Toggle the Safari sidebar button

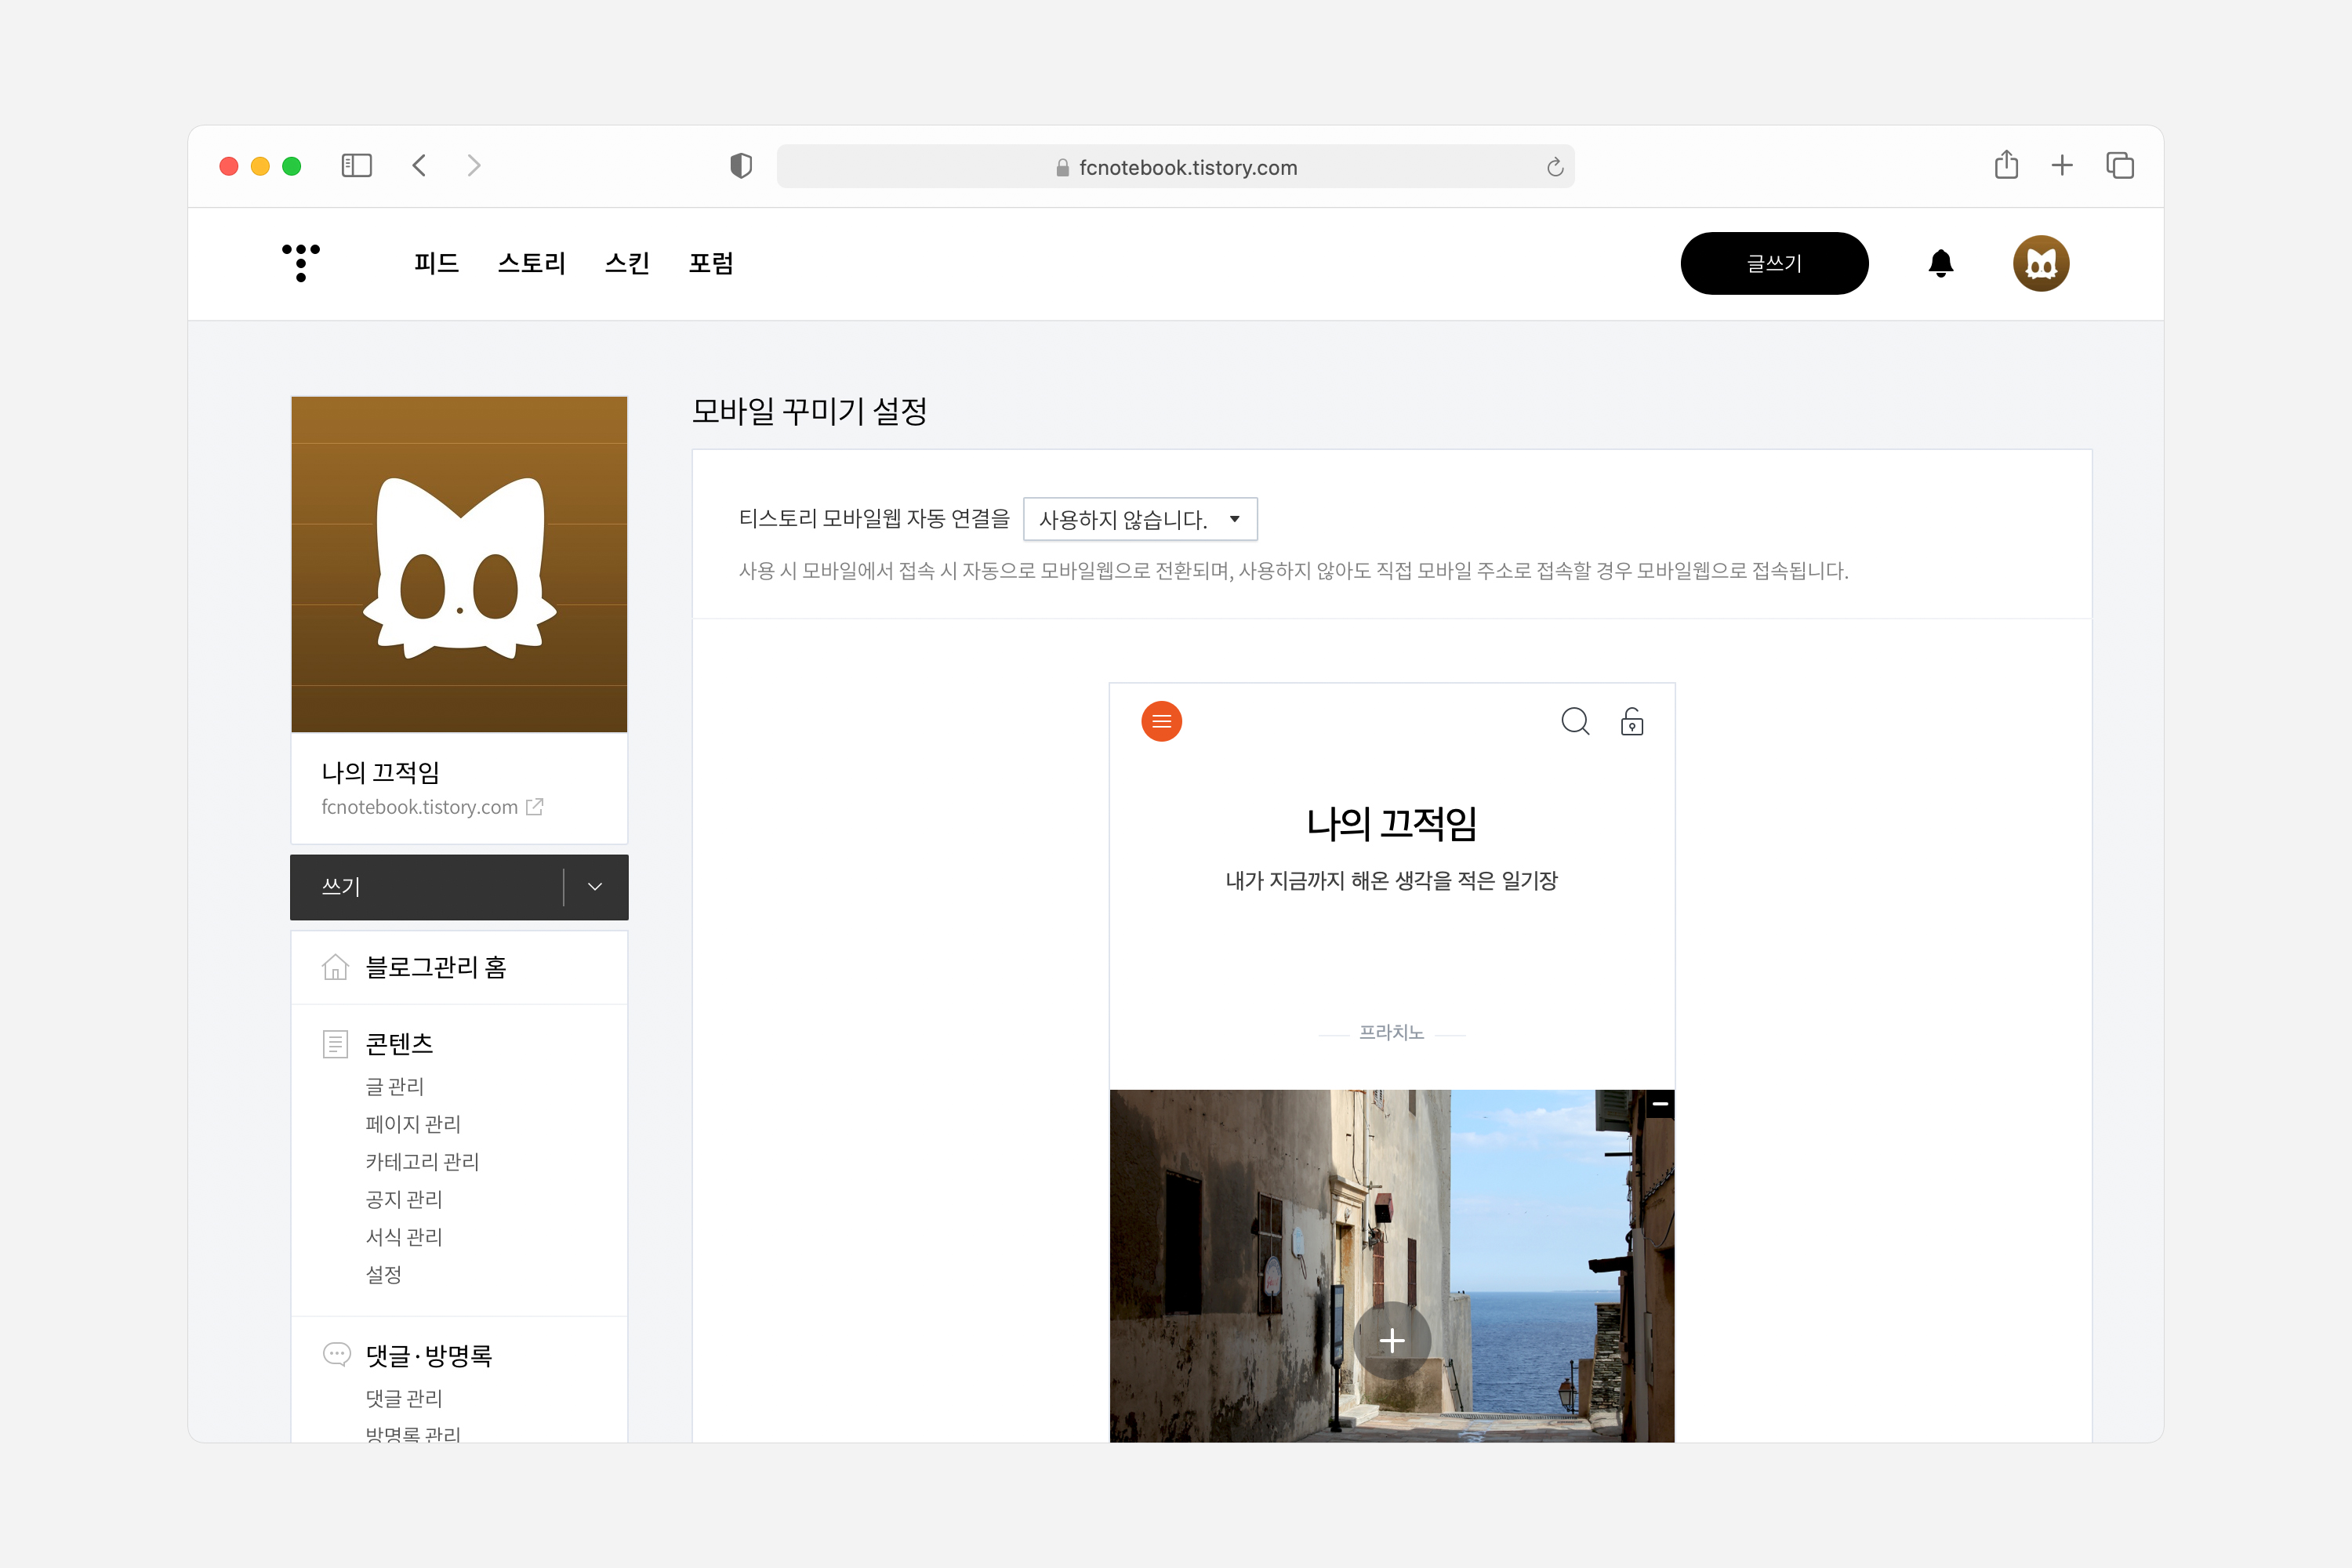356,166
